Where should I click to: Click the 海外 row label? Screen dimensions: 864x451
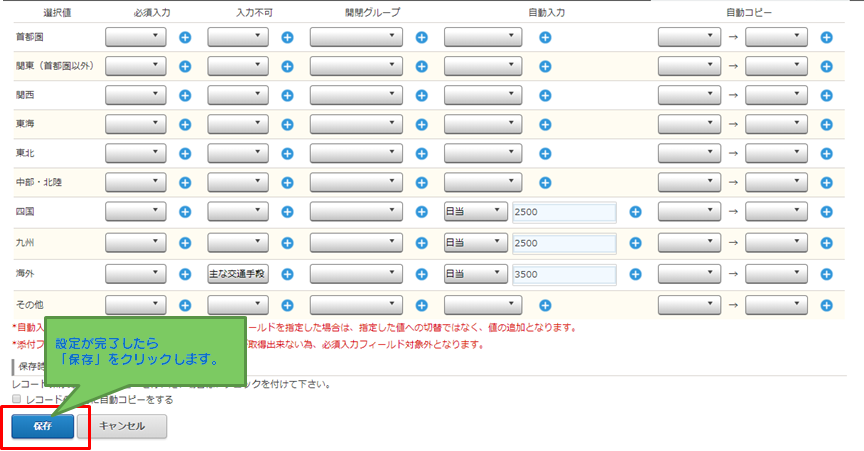click(x=25, y=273)
